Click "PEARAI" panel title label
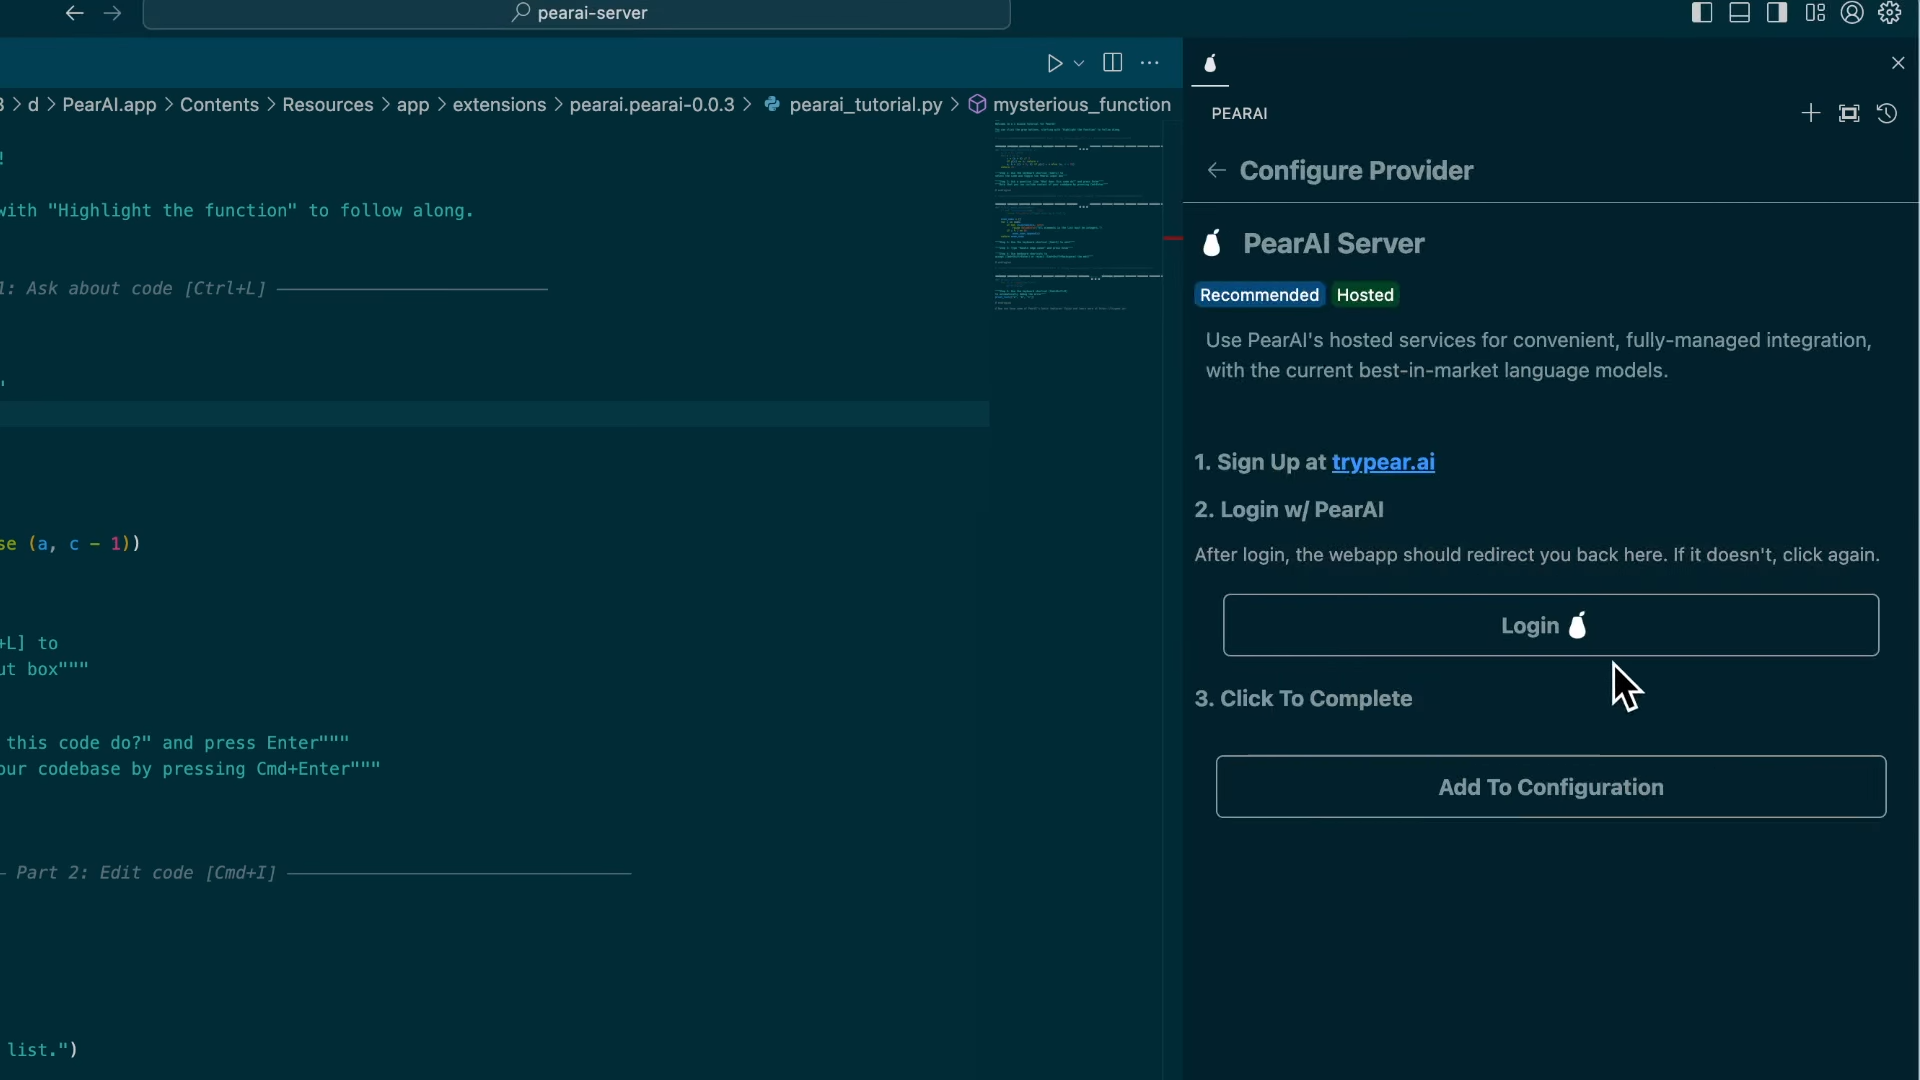1920x1080 pixels. point(1239,114)
